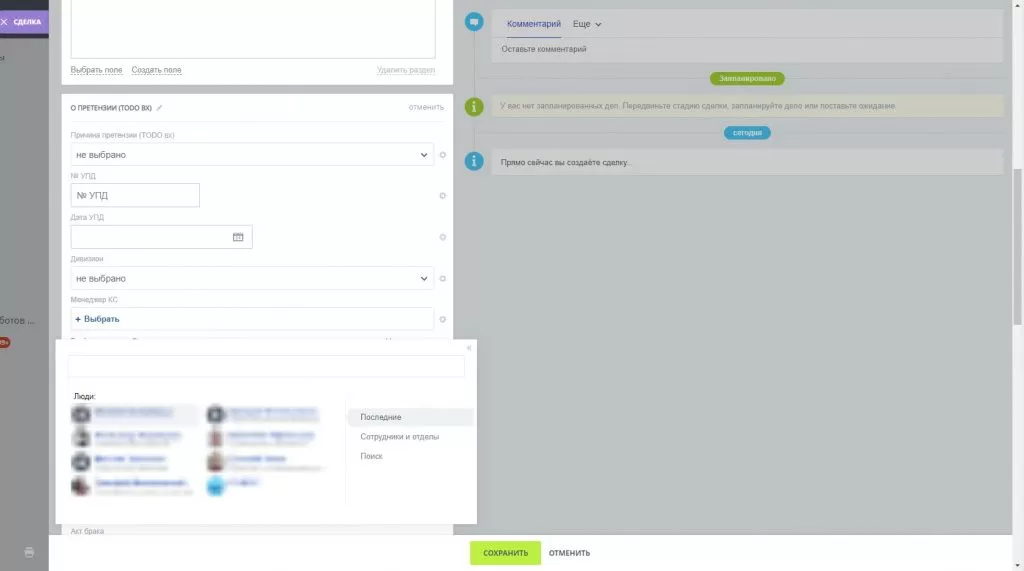Screen dimensions: 1024x571
Task: Click the comment bubble icon in timeline
Action: 475,22
